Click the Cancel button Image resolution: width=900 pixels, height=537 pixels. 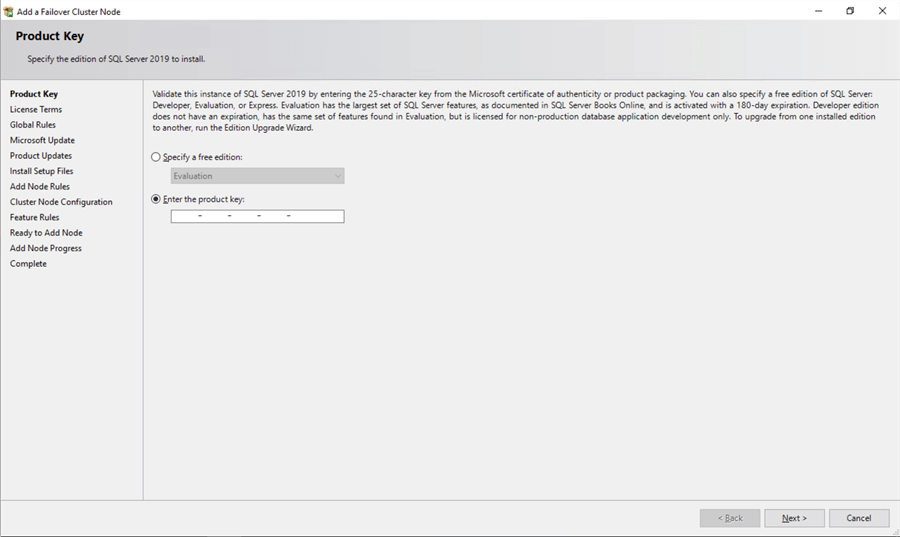tap(858, 518)
